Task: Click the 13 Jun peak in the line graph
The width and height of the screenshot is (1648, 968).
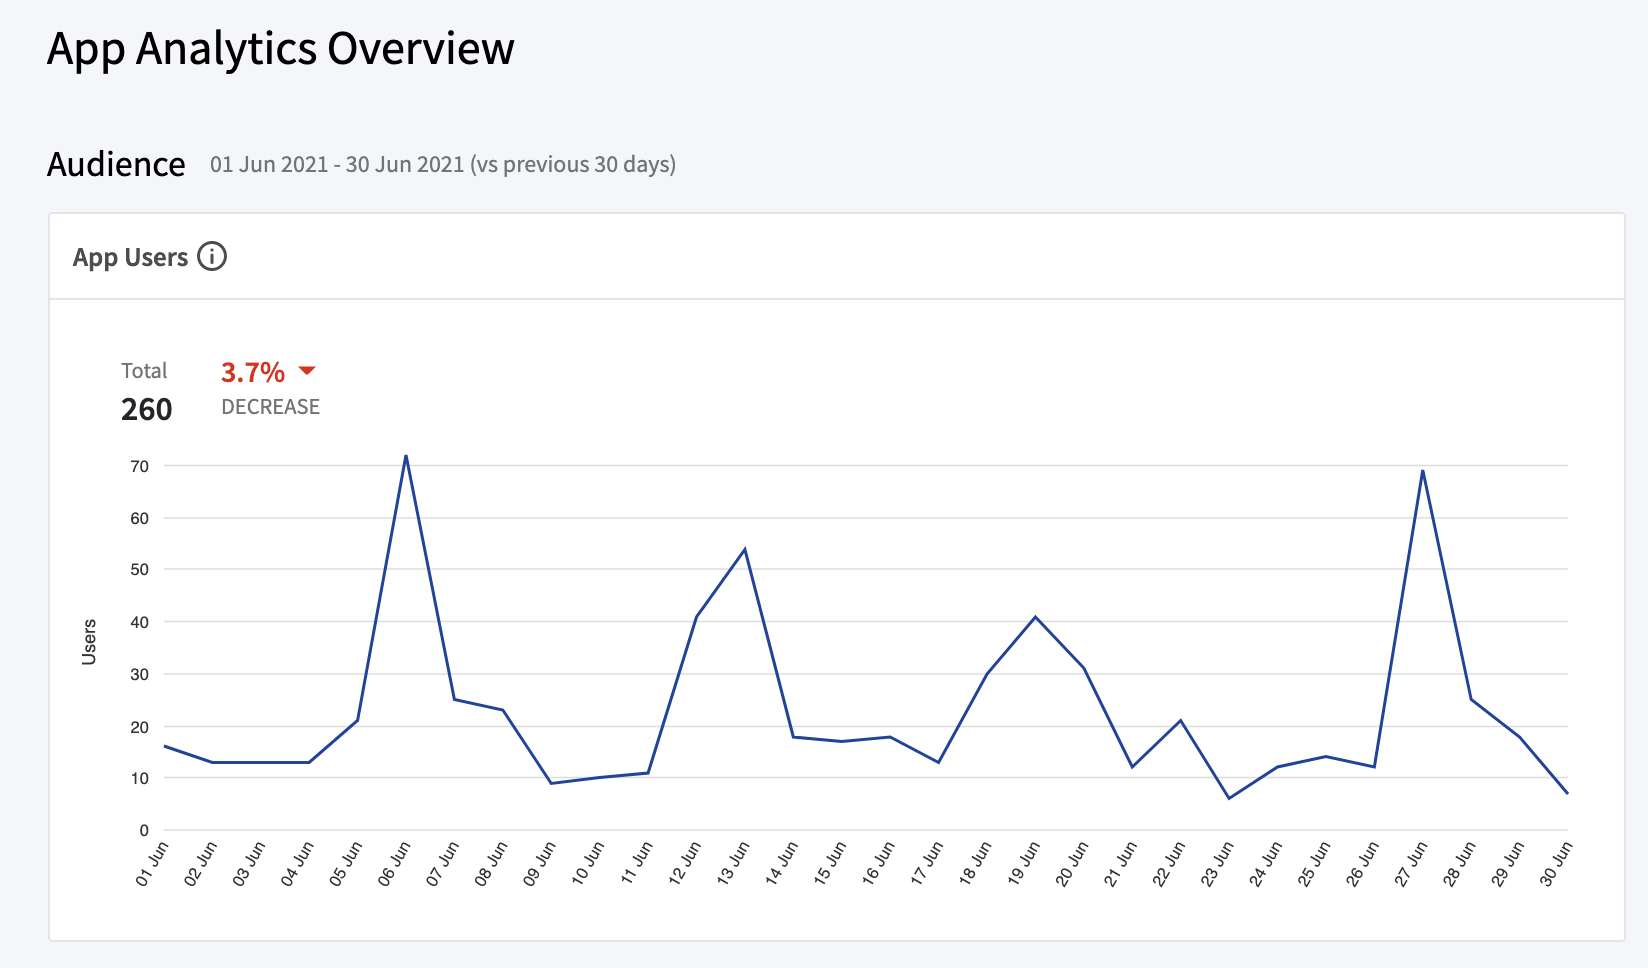Action: click(744, 548)
